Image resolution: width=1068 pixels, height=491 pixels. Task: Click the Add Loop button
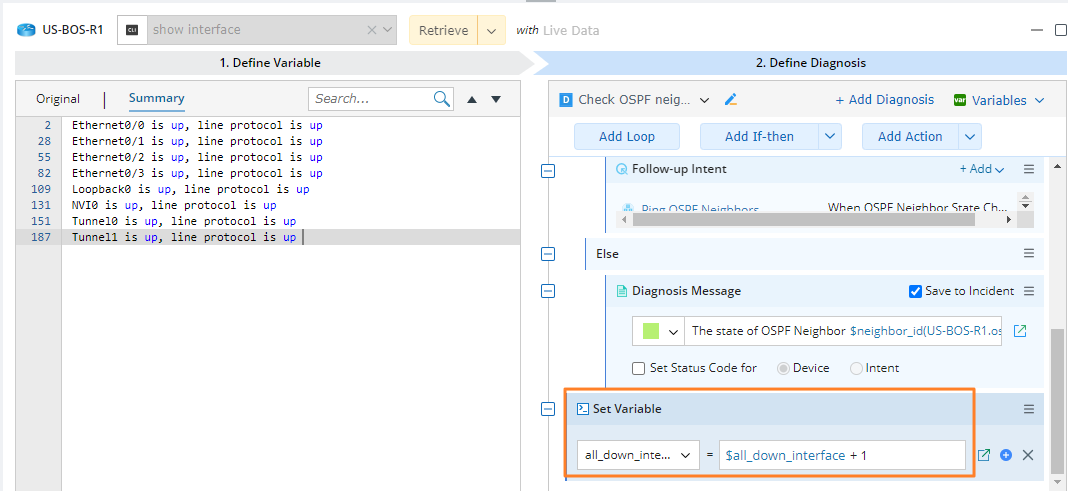[627, 137]
